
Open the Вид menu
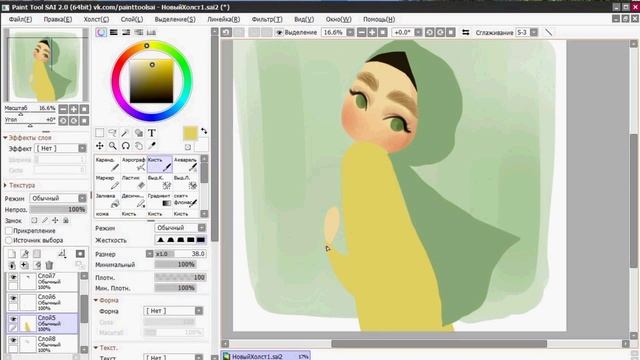click(304, 19)
